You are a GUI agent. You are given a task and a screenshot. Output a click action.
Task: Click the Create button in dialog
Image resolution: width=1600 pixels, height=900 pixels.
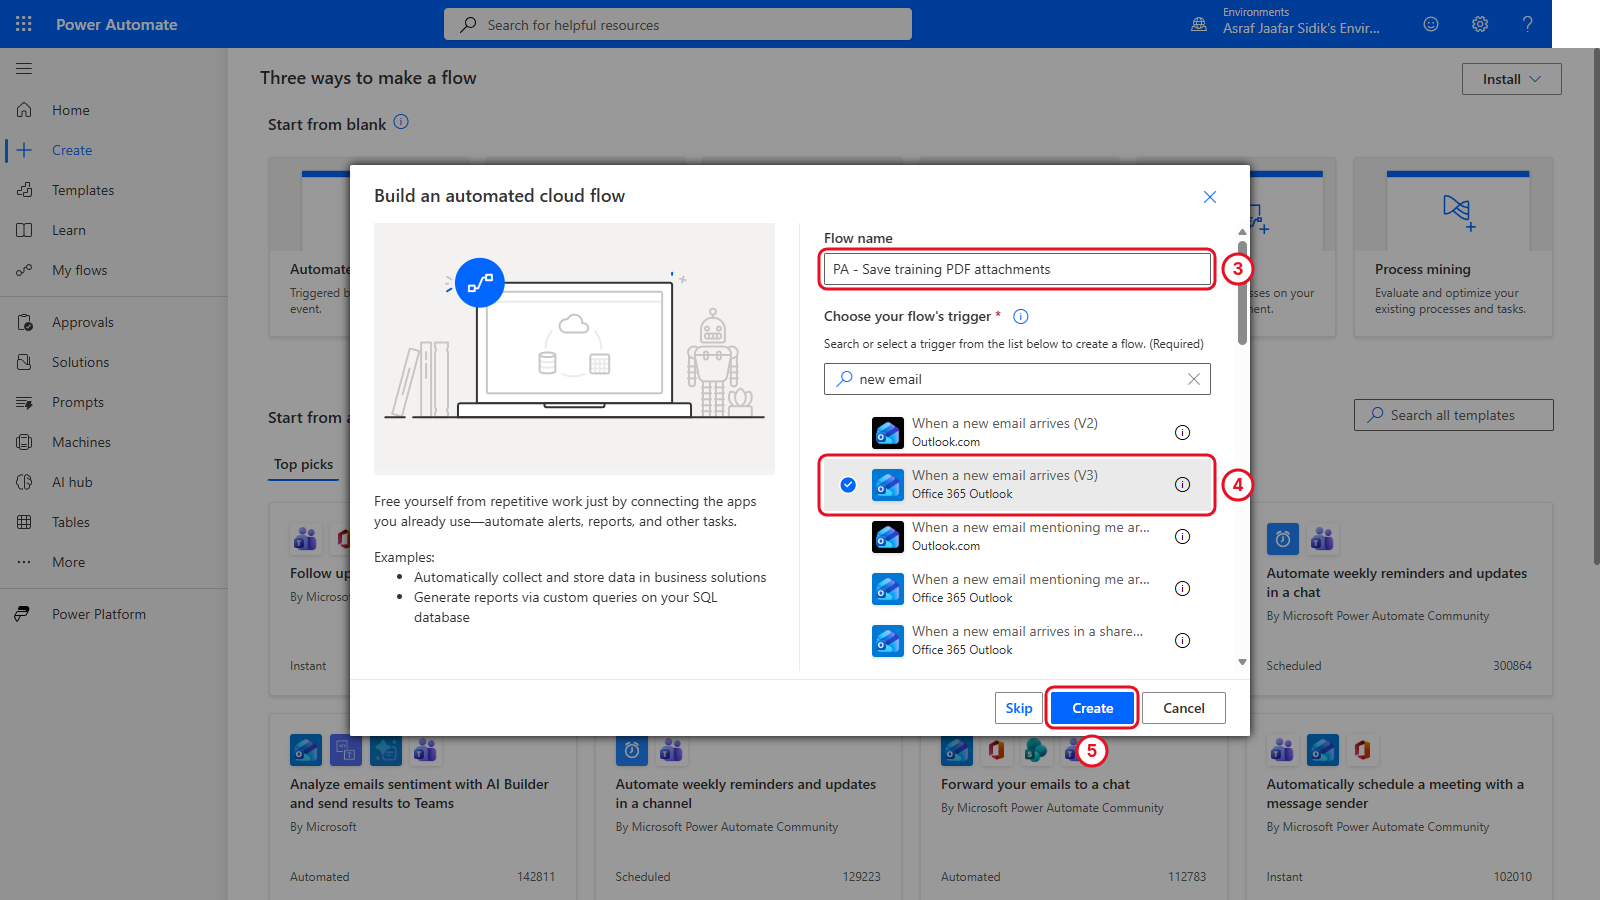click(x=1092, y=708)
